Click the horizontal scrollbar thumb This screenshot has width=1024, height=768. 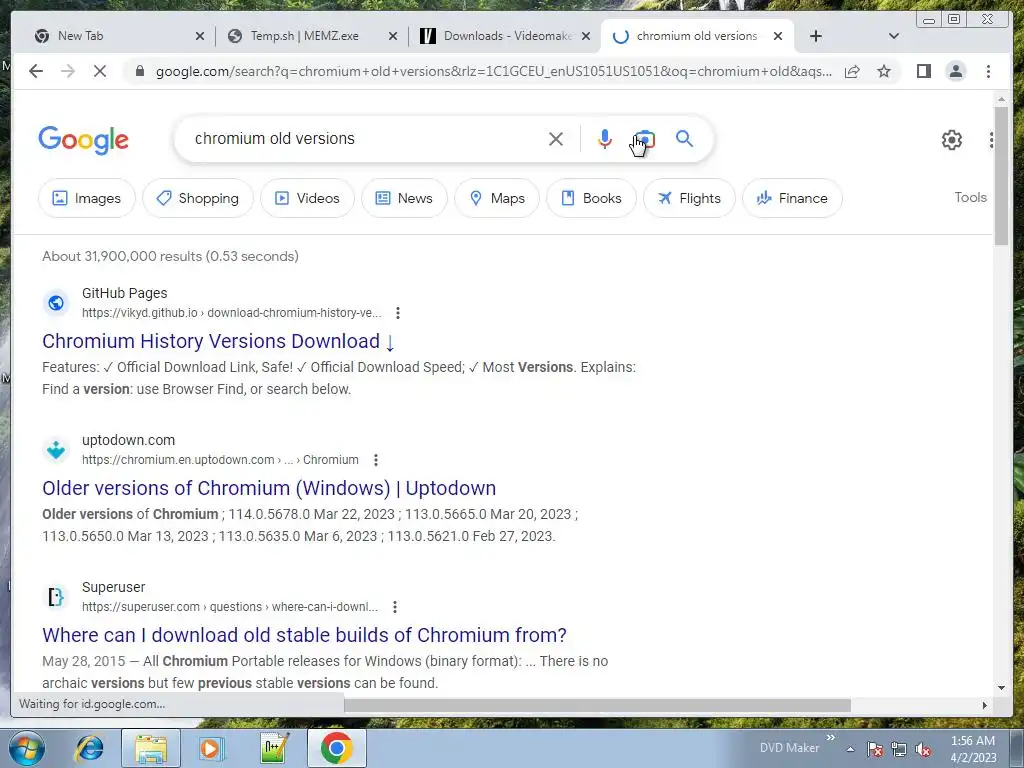click(597, 705)
